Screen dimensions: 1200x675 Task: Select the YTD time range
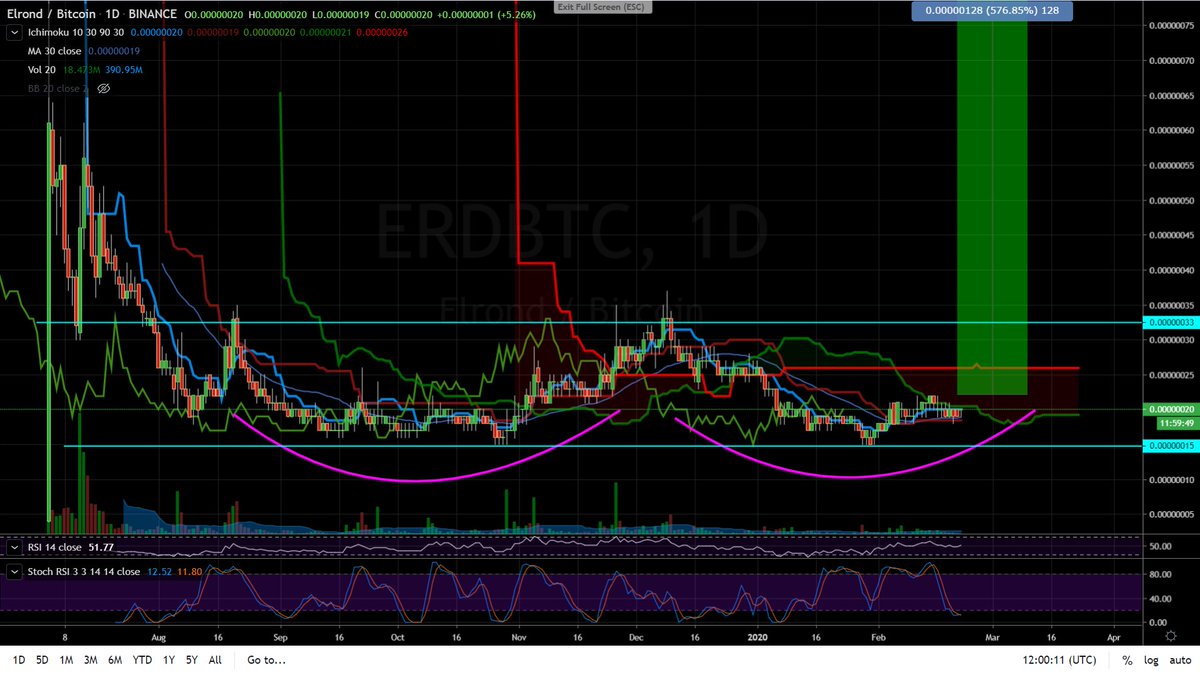(x=143, y=660)
